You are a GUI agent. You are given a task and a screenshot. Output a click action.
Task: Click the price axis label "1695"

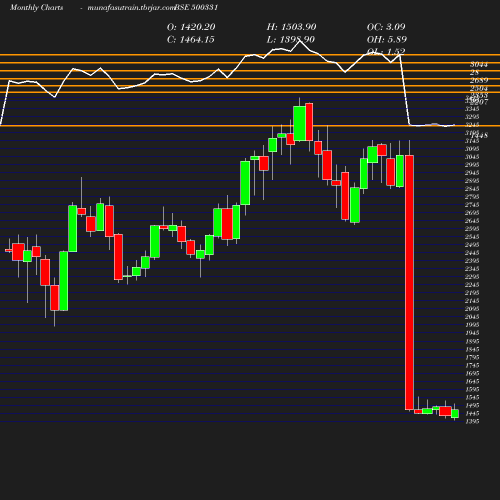click(x=472, y=373)
